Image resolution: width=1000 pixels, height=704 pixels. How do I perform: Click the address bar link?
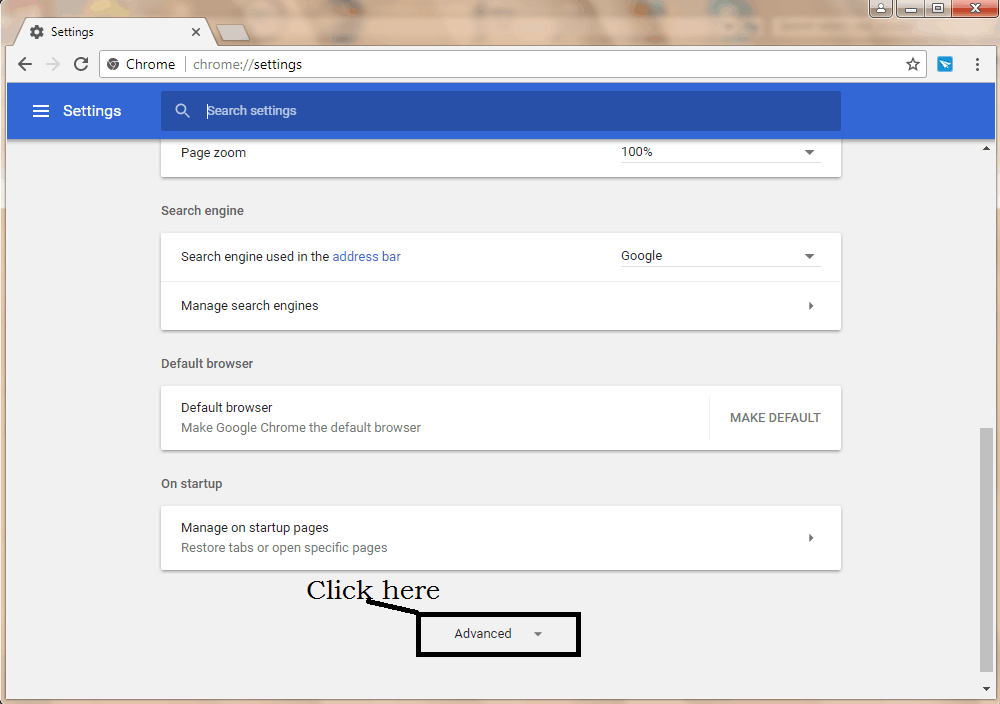(366, 256)
